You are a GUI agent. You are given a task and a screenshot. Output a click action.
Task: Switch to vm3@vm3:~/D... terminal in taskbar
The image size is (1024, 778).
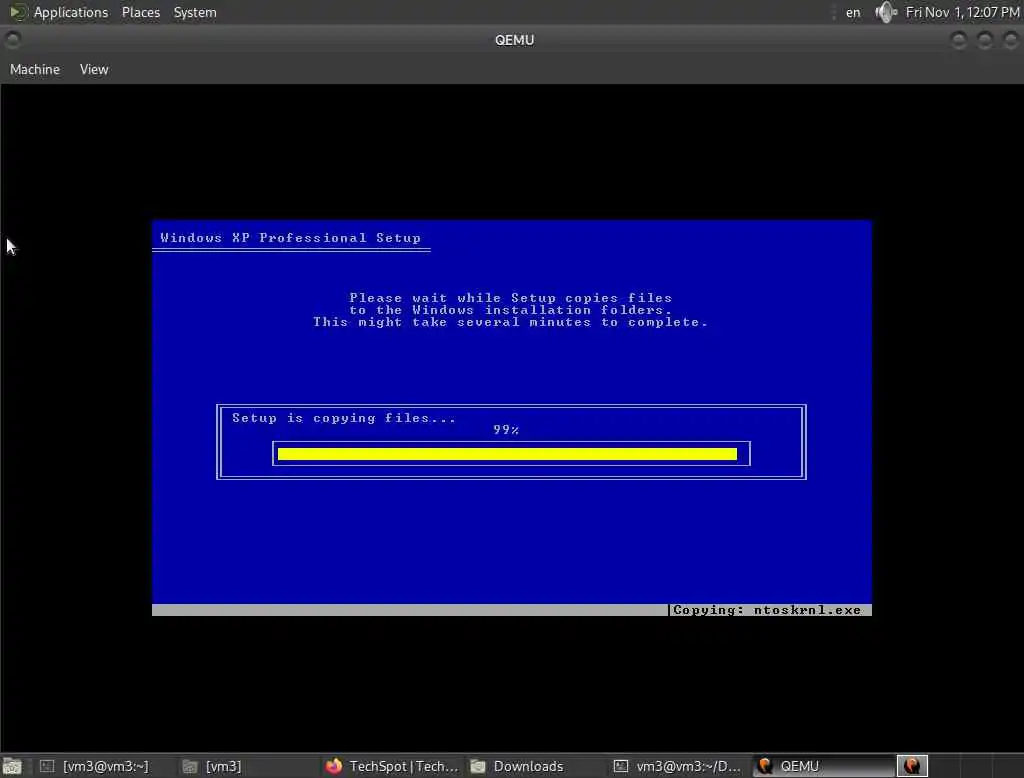click(680, 766)
